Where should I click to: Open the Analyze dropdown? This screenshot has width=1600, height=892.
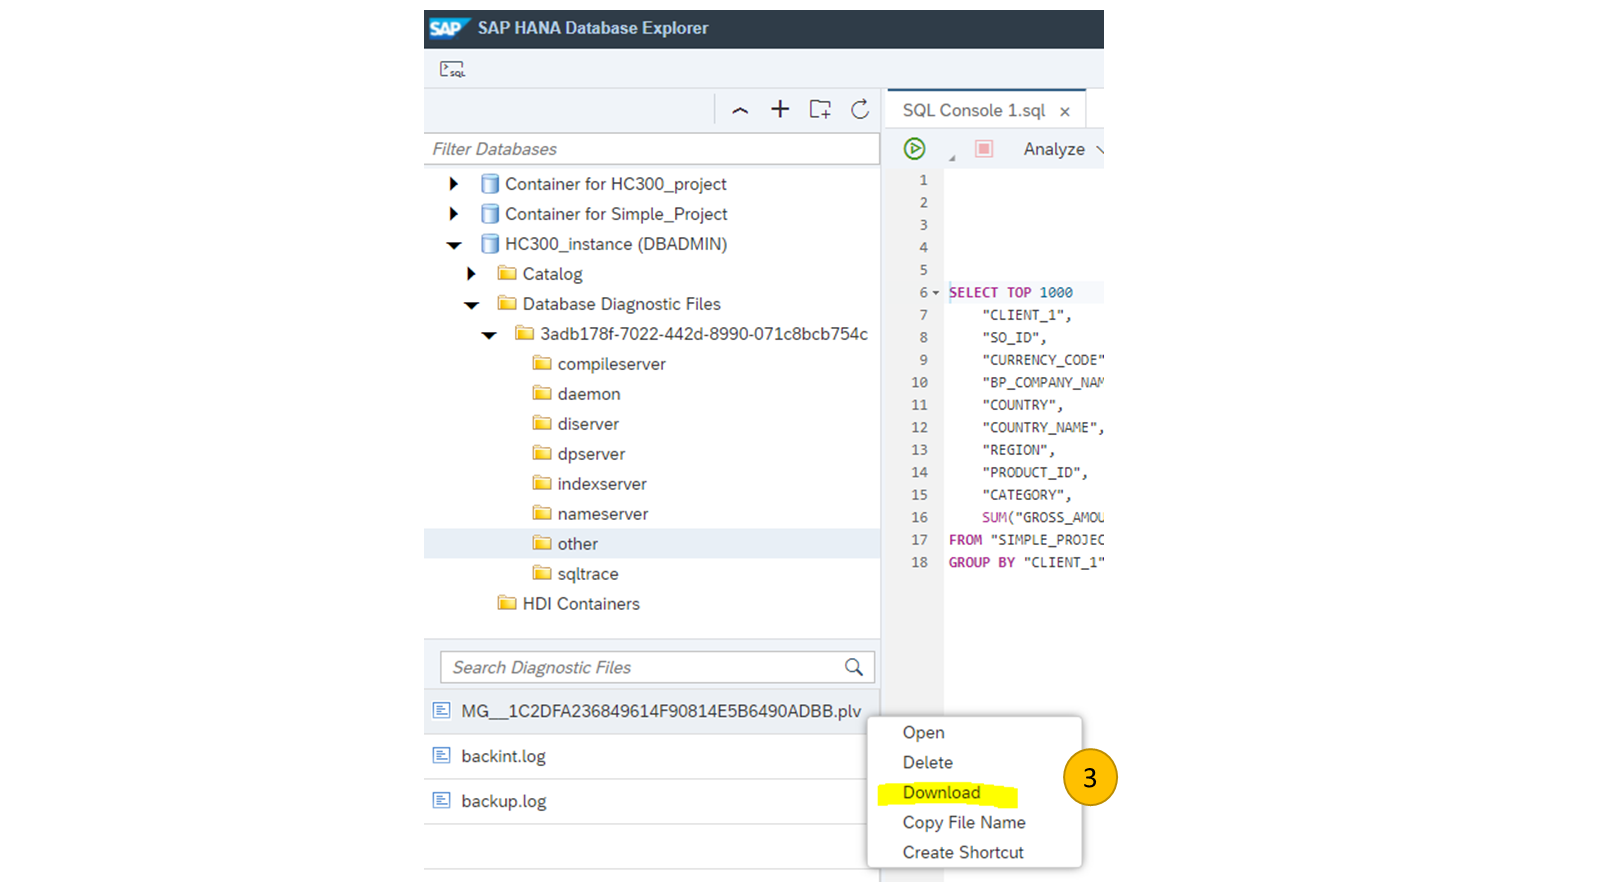1063,149
